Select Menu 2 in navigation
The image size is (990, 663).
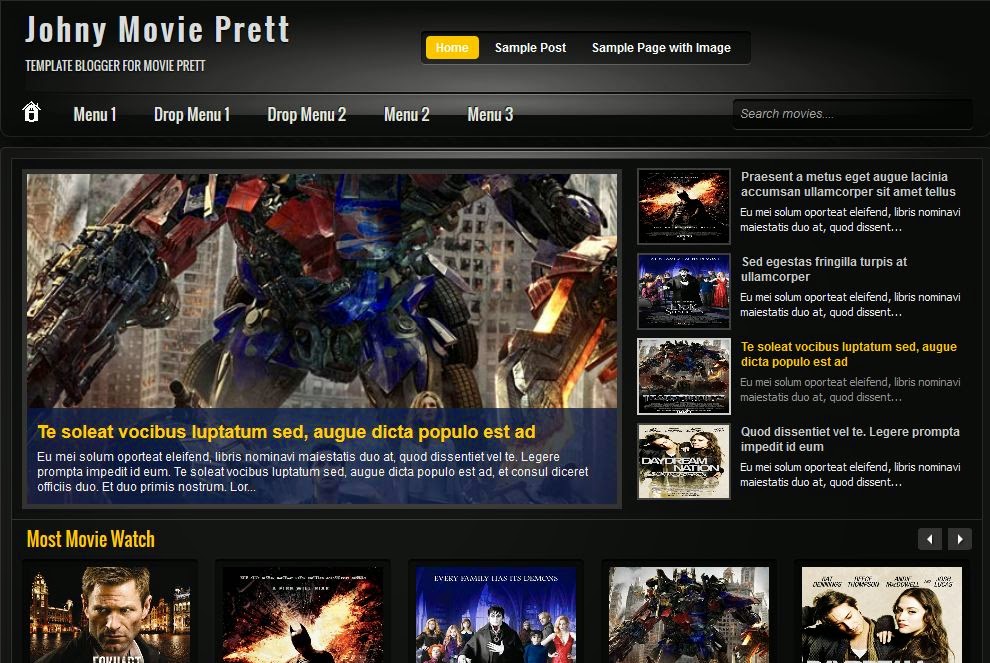pos(407,115)
